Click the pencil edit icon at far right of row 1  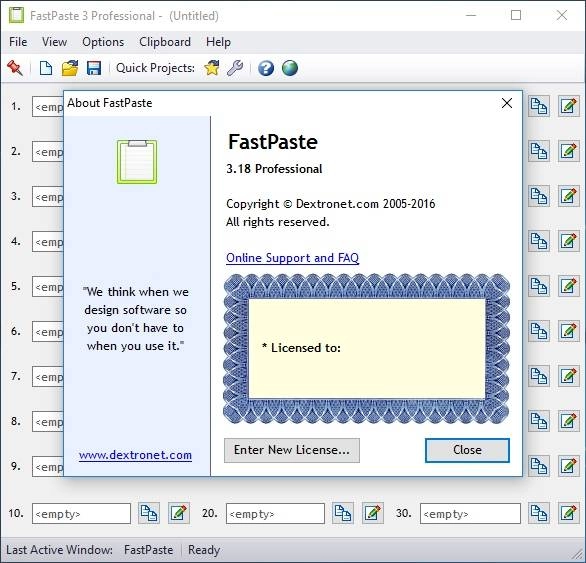click(x=569, y=106)
